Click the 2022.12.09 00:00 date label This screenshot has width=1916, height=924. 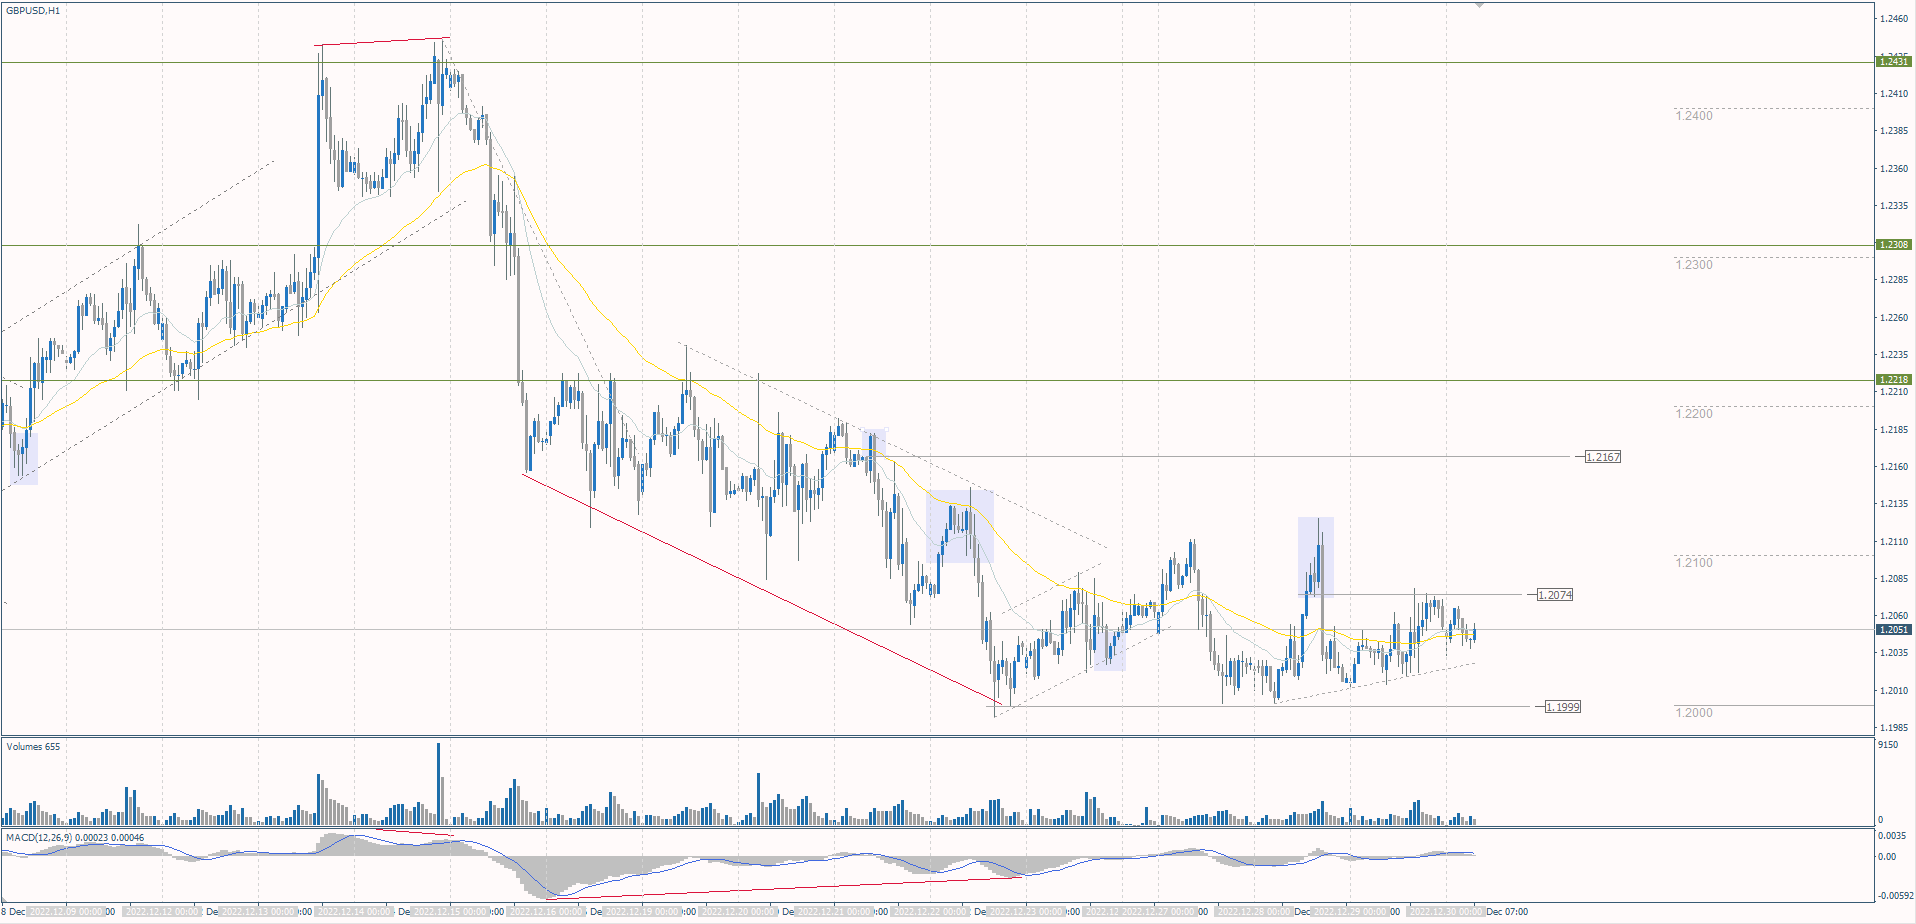[x=67, y=912]
